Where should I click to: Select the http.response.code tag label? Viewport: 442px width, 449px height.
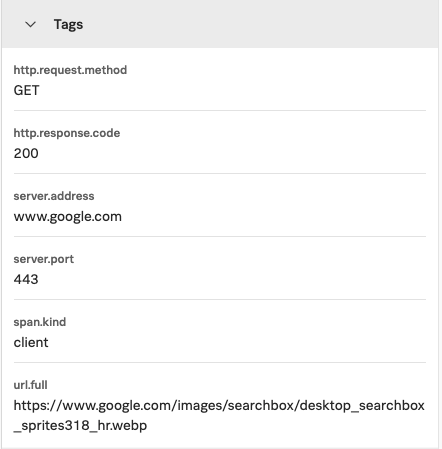coord(67,133)
